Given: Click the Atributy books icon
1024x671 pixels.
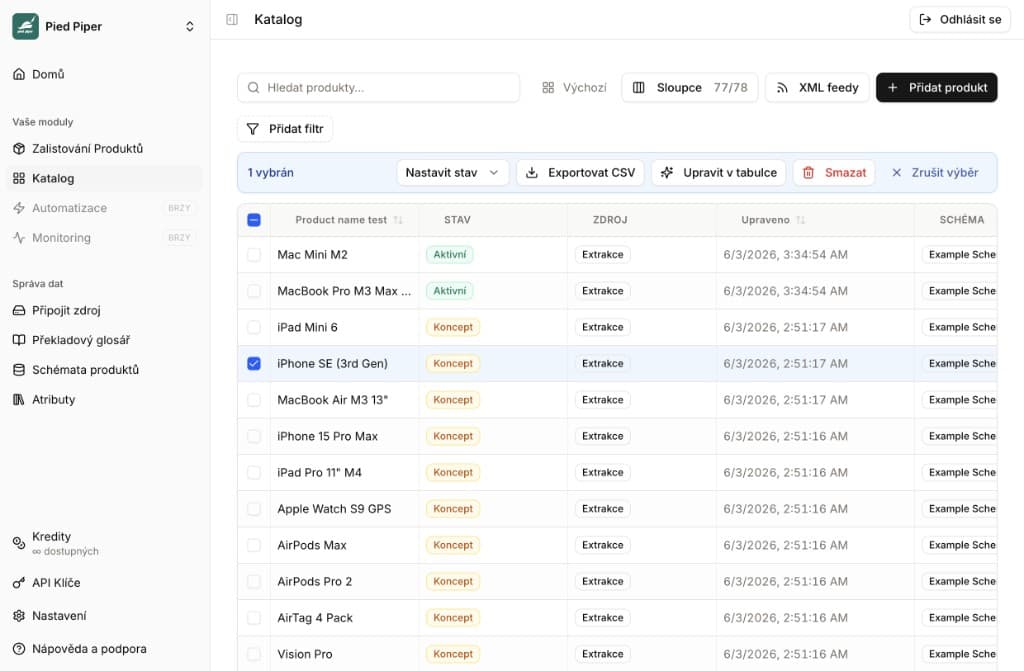Looking at the screenshot, I should pos(19,399).
